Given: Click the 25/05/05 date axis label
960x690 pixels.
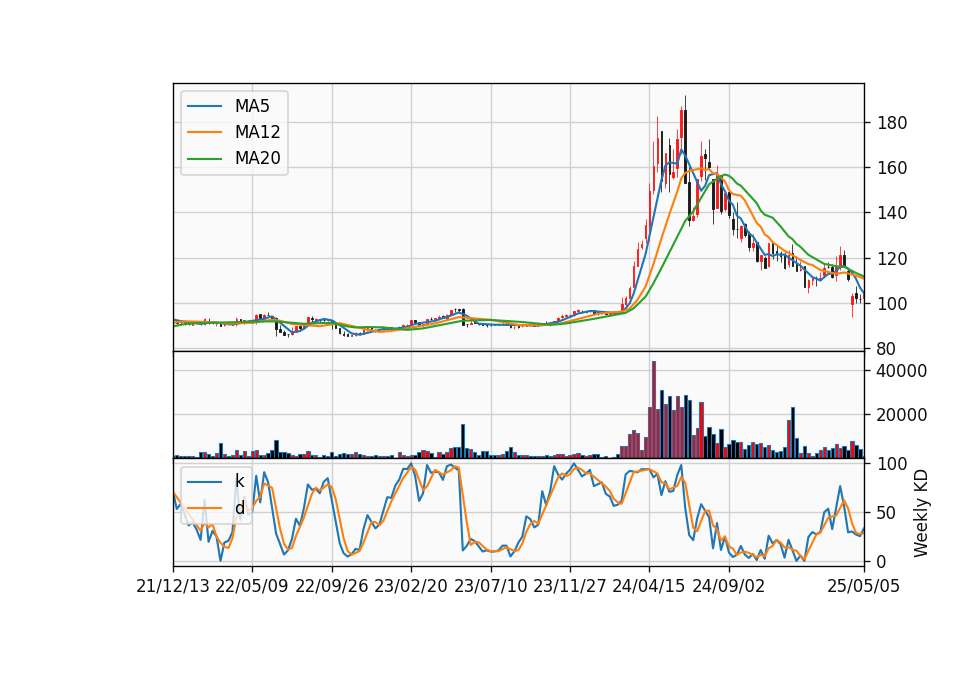Looking at the screenshot, I should click(864, 586).
